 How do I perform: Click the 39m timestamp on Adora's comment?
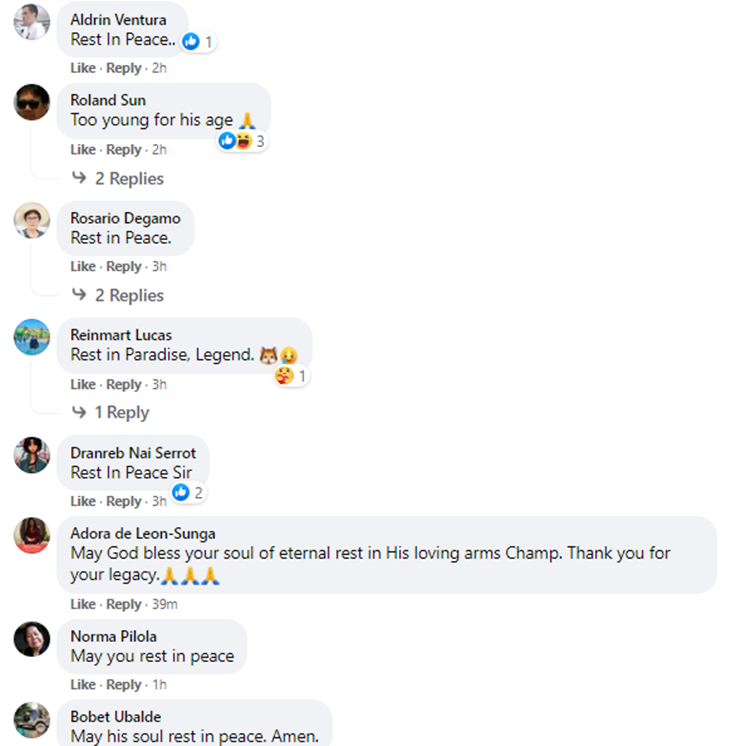tap(164, 604)
